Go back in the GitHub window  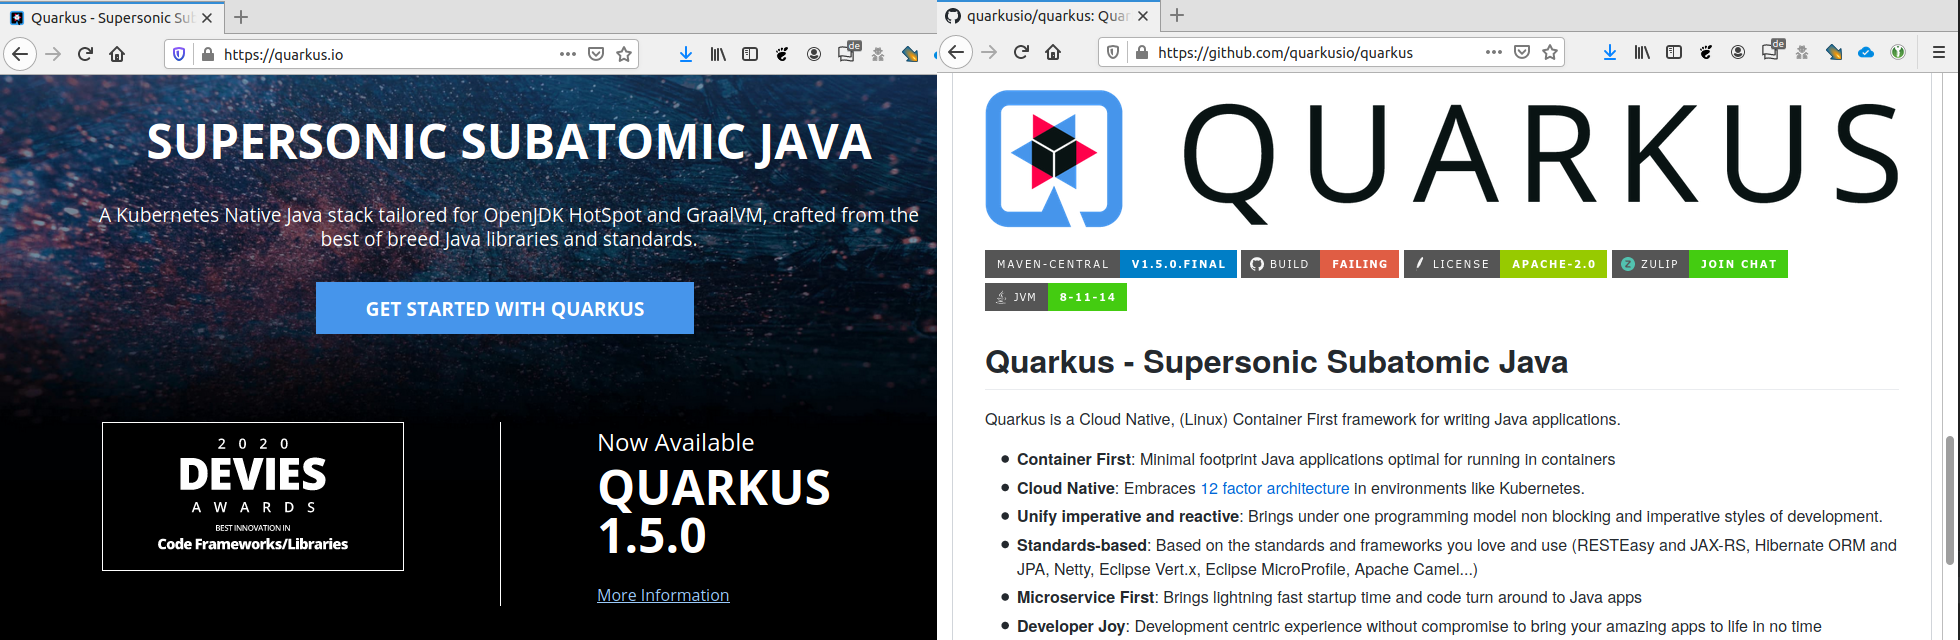956,52
